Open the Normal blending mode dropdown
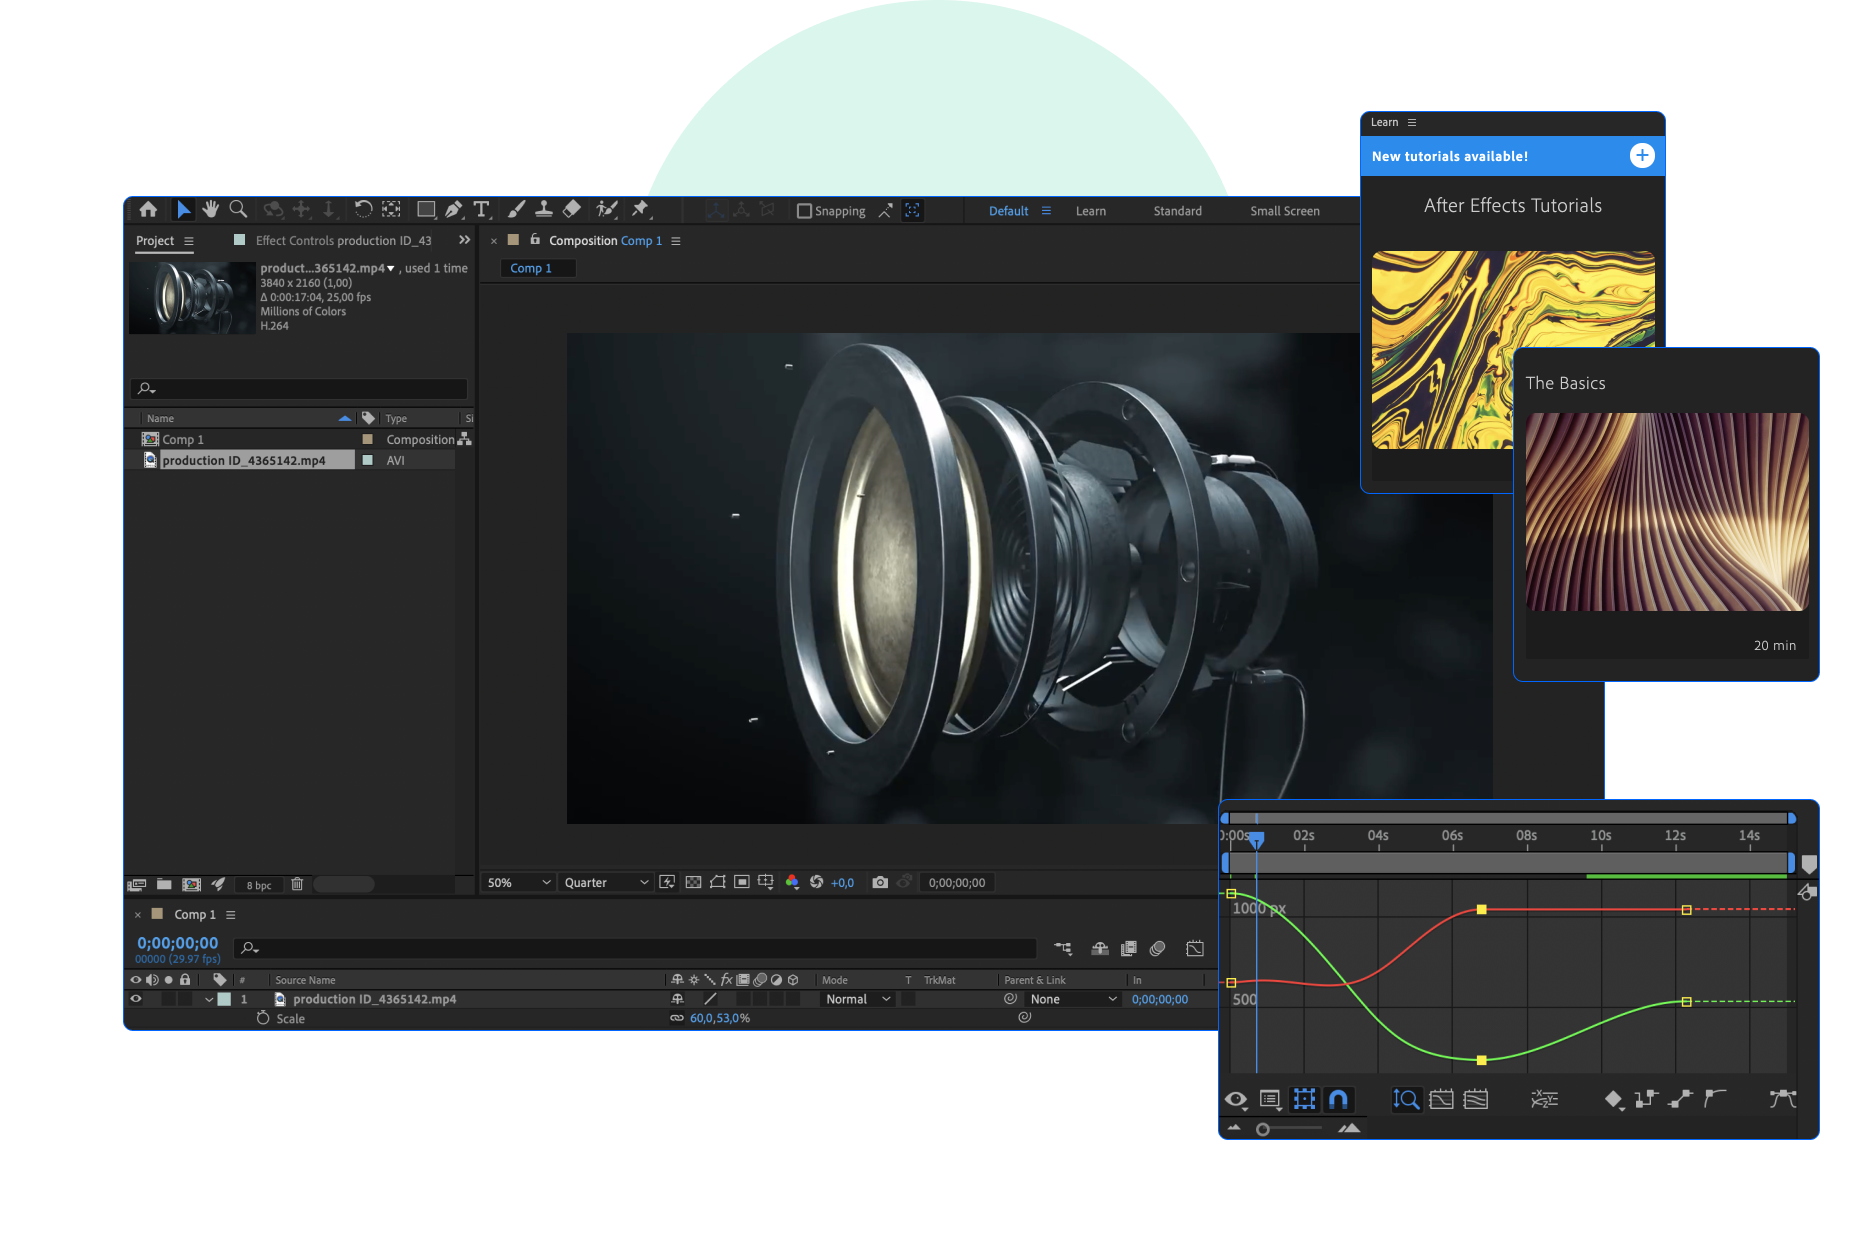Image resolution: width=1876 pixels, height=1251 pixels. point(857,999)
